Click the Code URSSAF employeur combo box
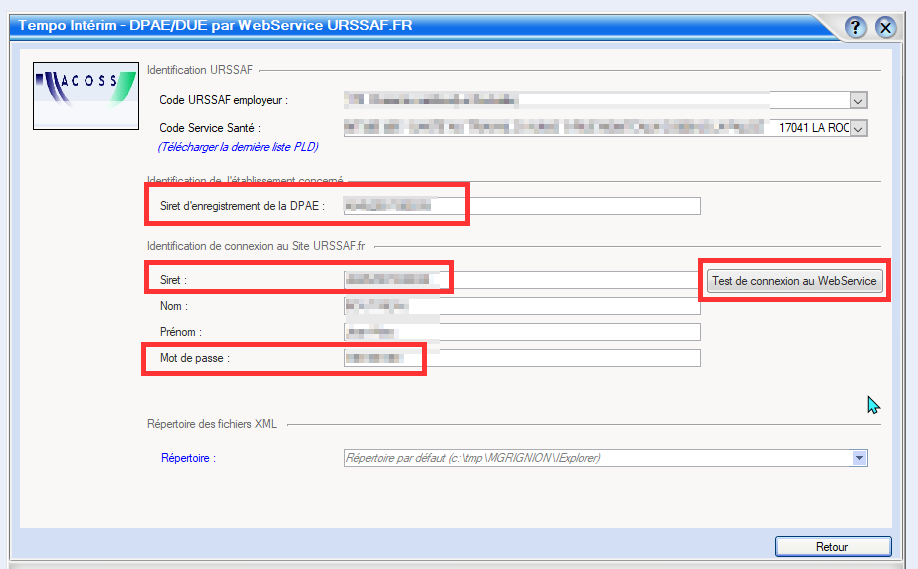 (605, 100)
